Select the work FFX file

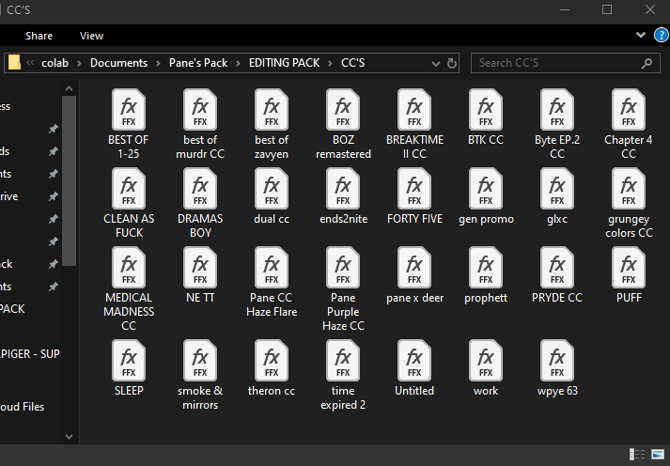pyautogui.click(x=486, y=368)
